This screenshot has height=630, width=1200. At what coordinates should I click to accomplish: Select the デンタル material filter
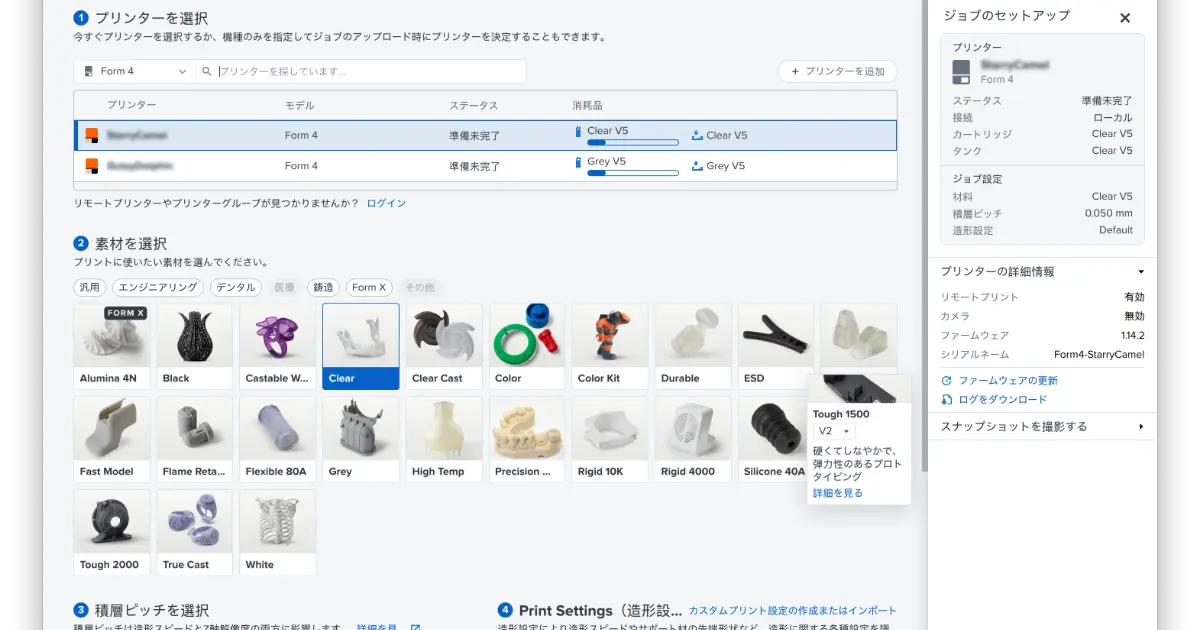coord(236,287)
